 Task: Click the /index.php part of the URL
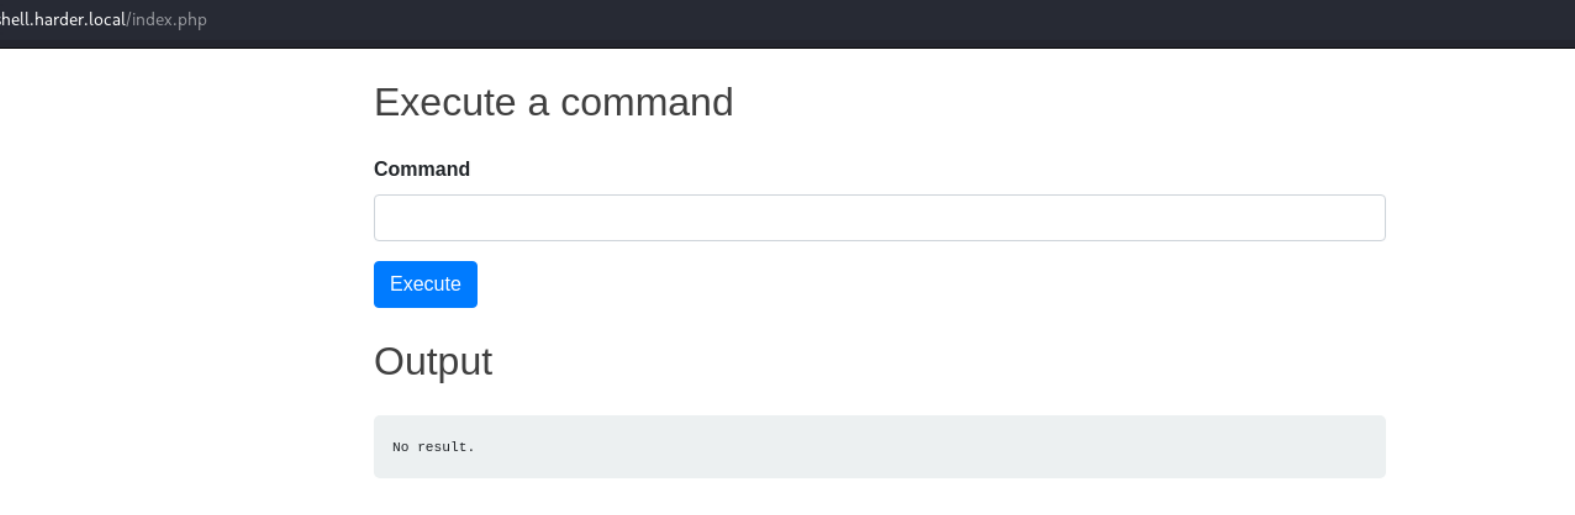167,19
